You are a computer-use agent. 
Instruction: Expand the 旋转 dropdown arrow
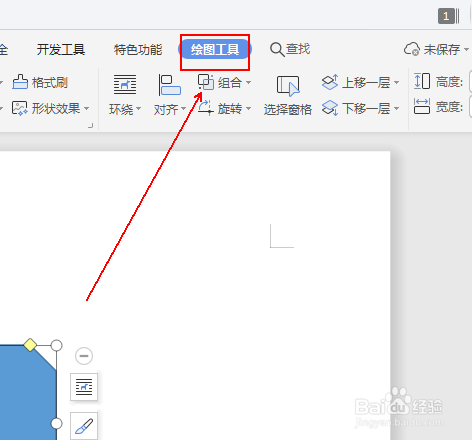(x=248, y=109)
